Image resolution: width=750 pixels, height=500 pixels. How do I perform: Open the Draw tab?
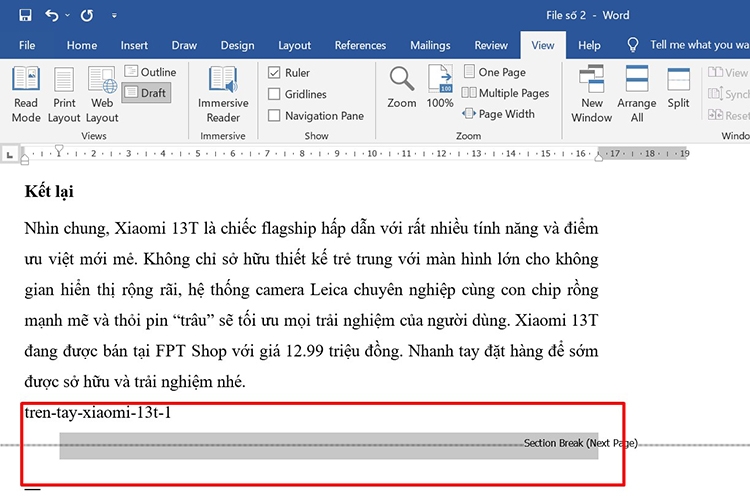[184, 45]
